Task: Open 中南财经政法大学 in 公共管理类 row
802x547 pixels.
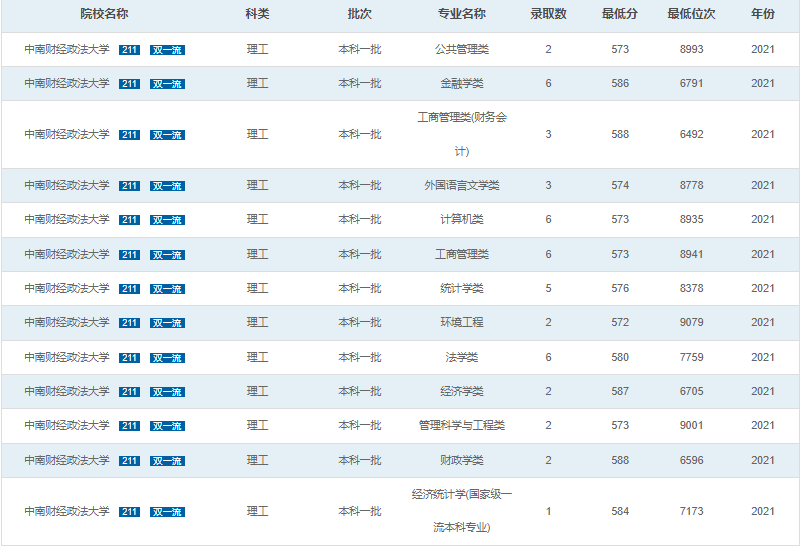Action: click(67, 49)
